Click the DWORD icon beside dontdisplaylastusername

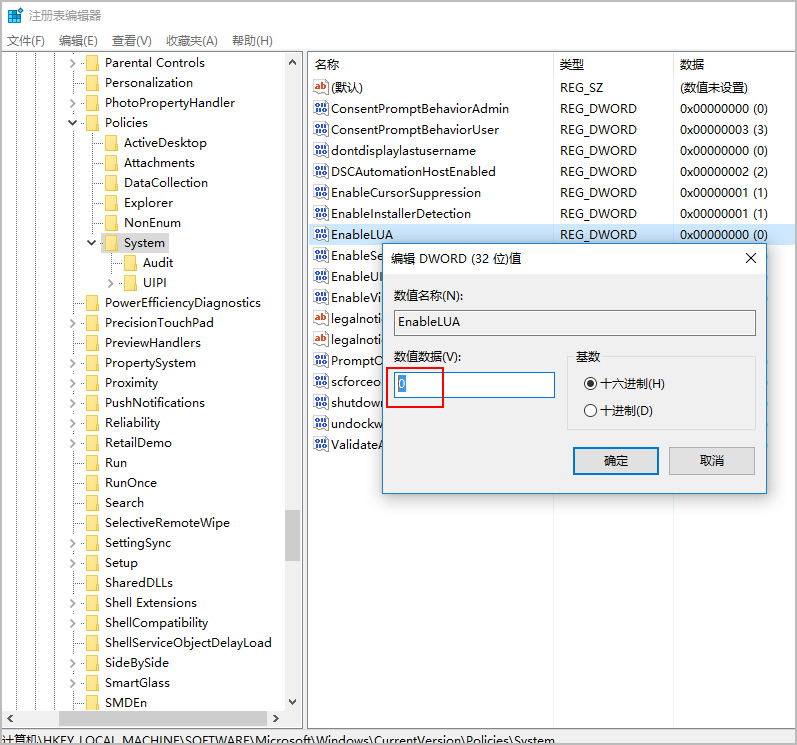point(321,151)
